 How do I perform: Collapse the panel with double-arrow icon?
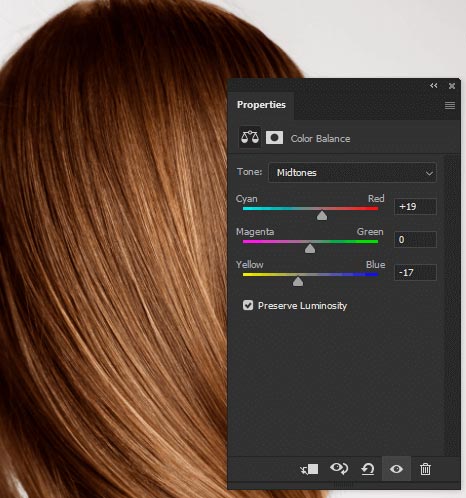434,86
